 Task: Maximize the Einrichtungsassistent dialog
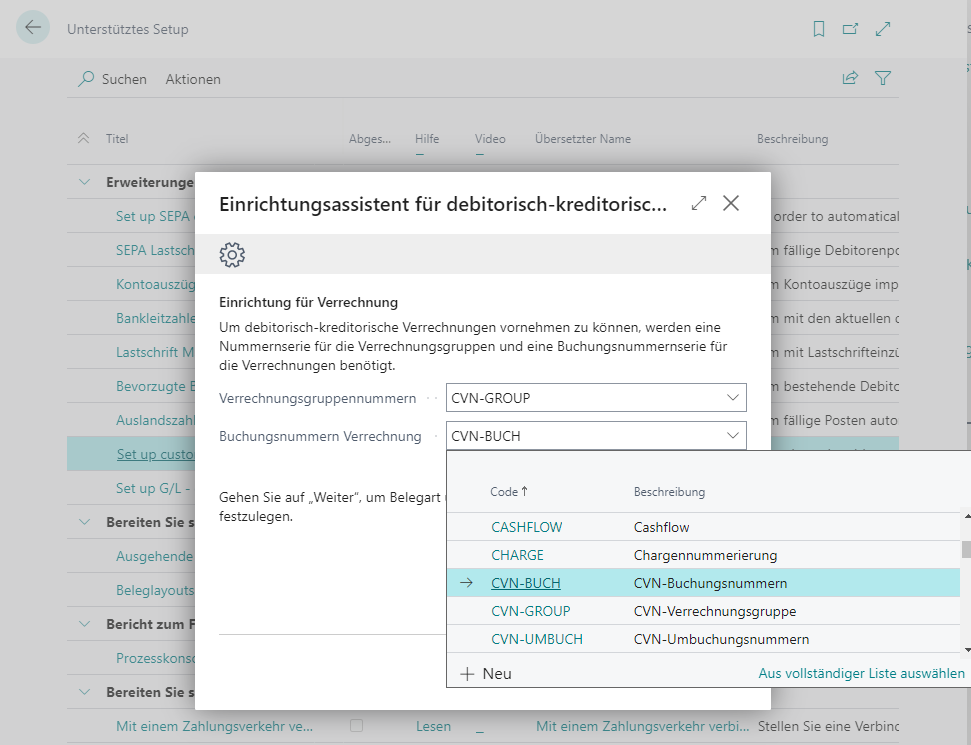699,203
